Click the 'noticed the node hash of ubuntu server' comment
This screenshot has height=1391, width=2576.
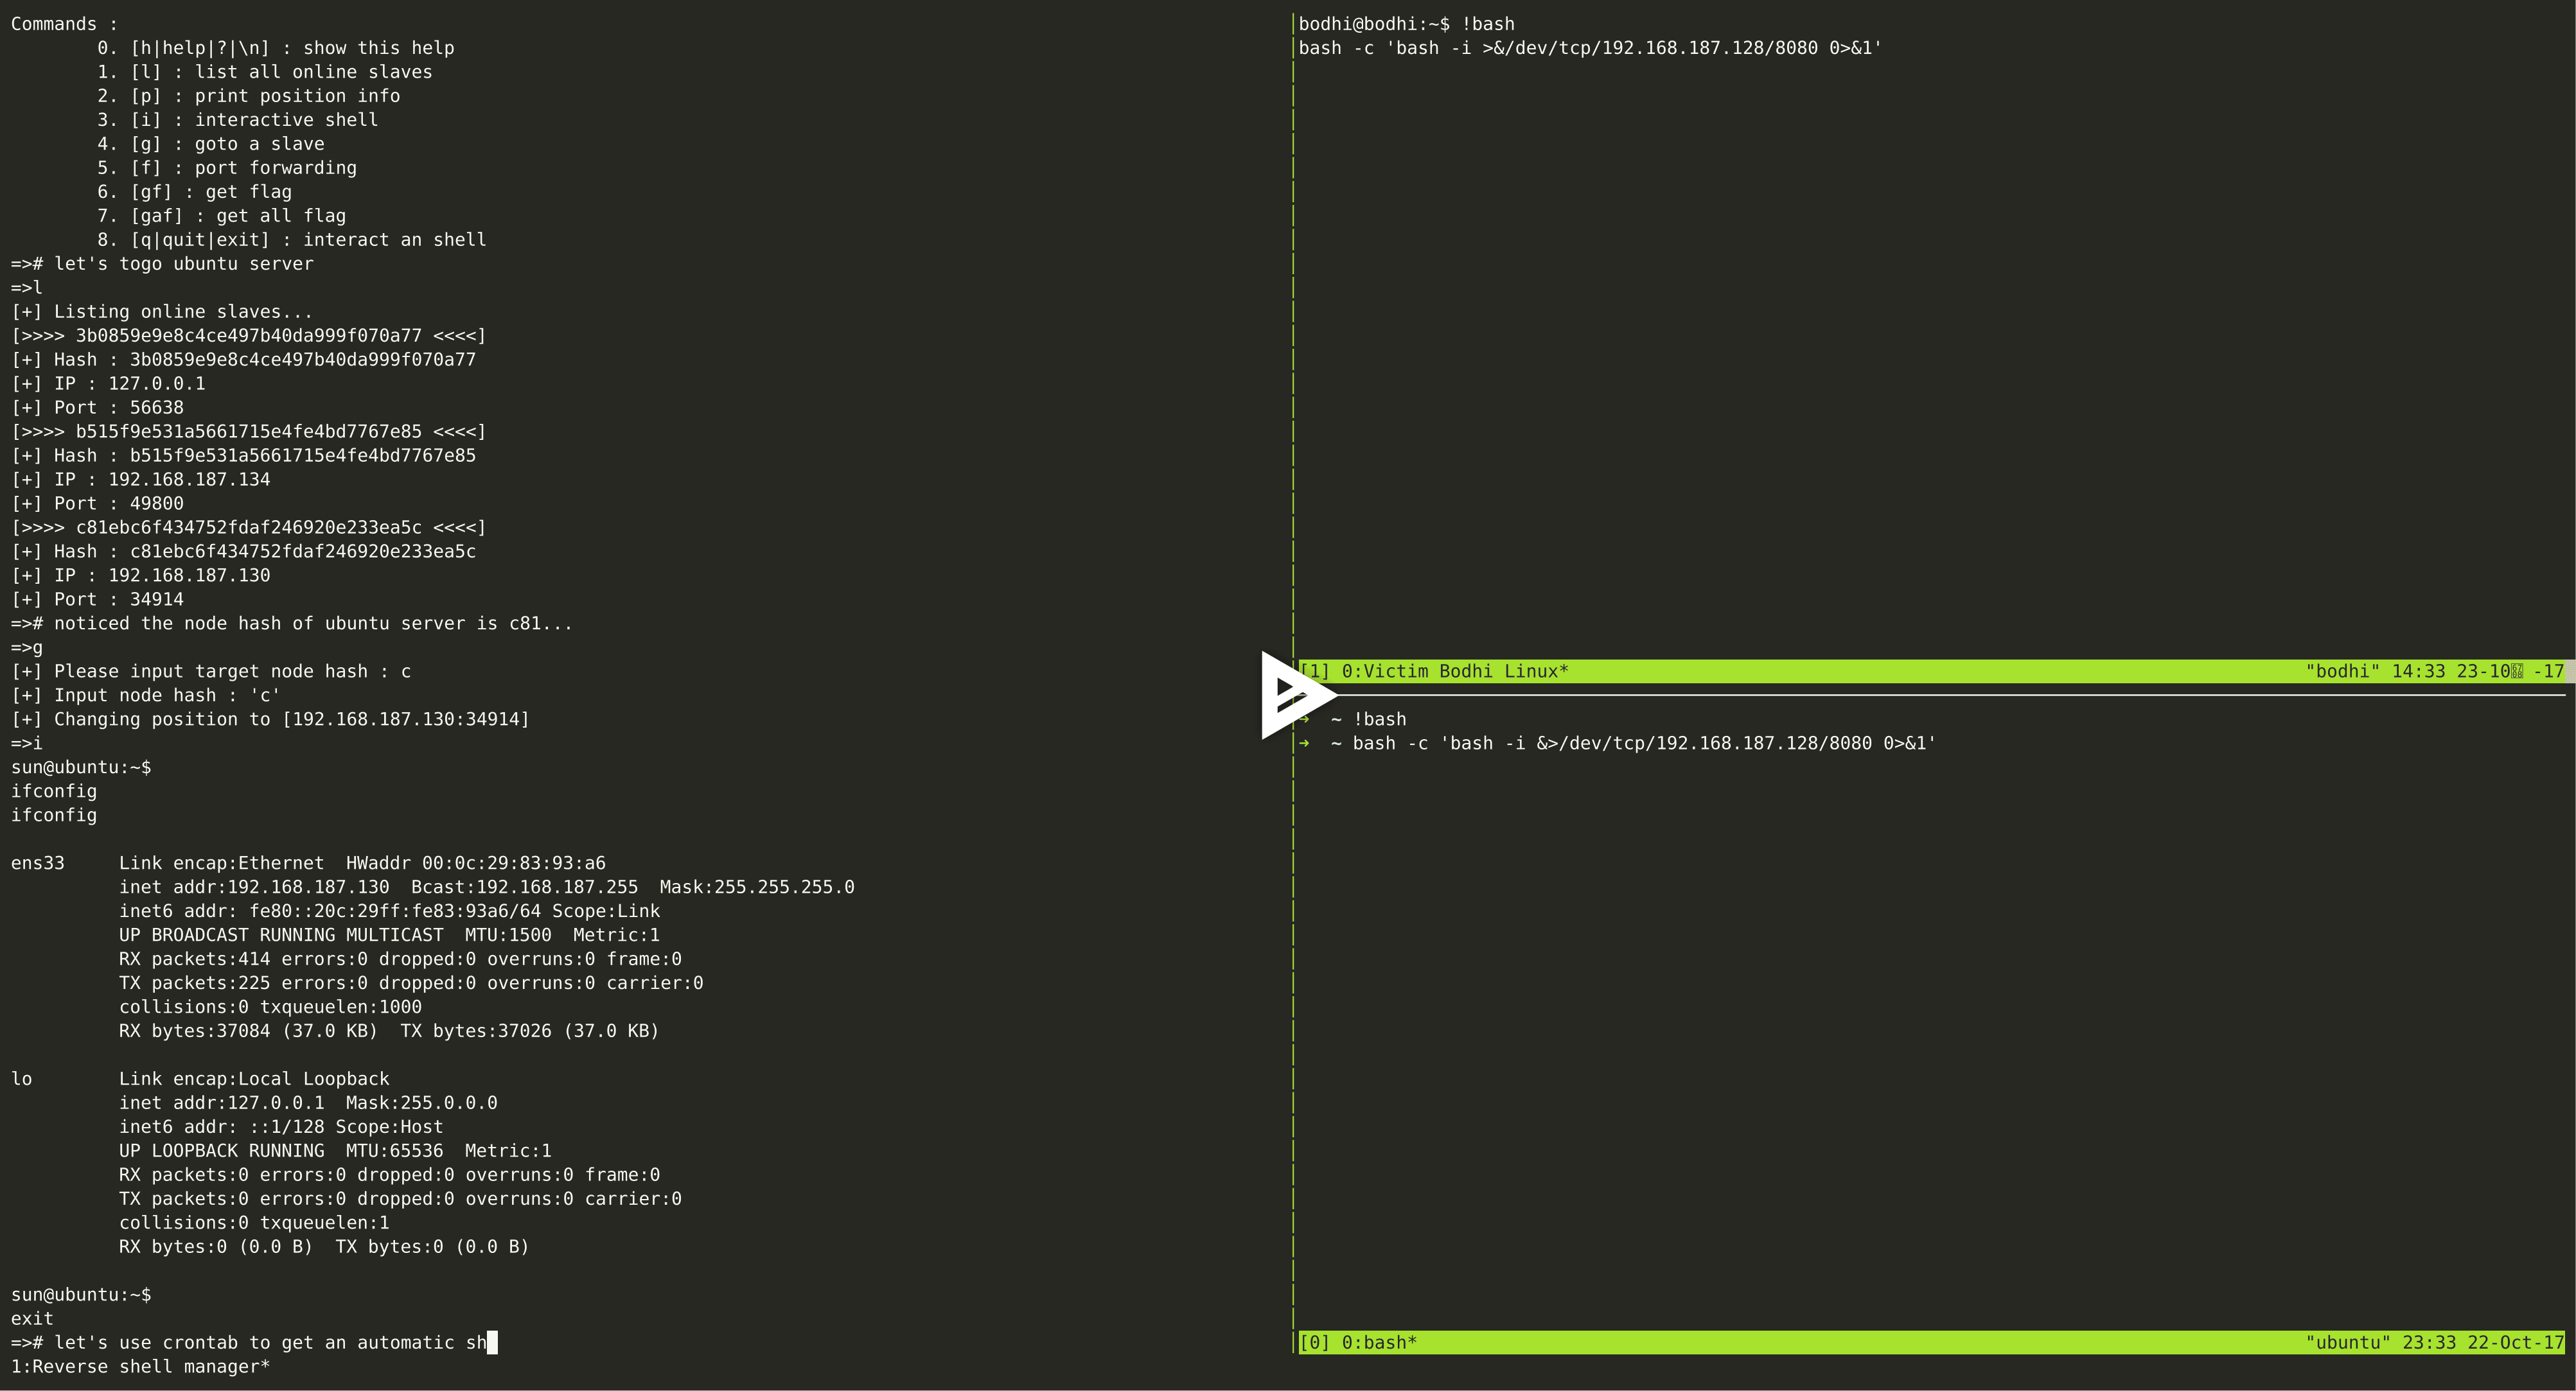[291, 624]
